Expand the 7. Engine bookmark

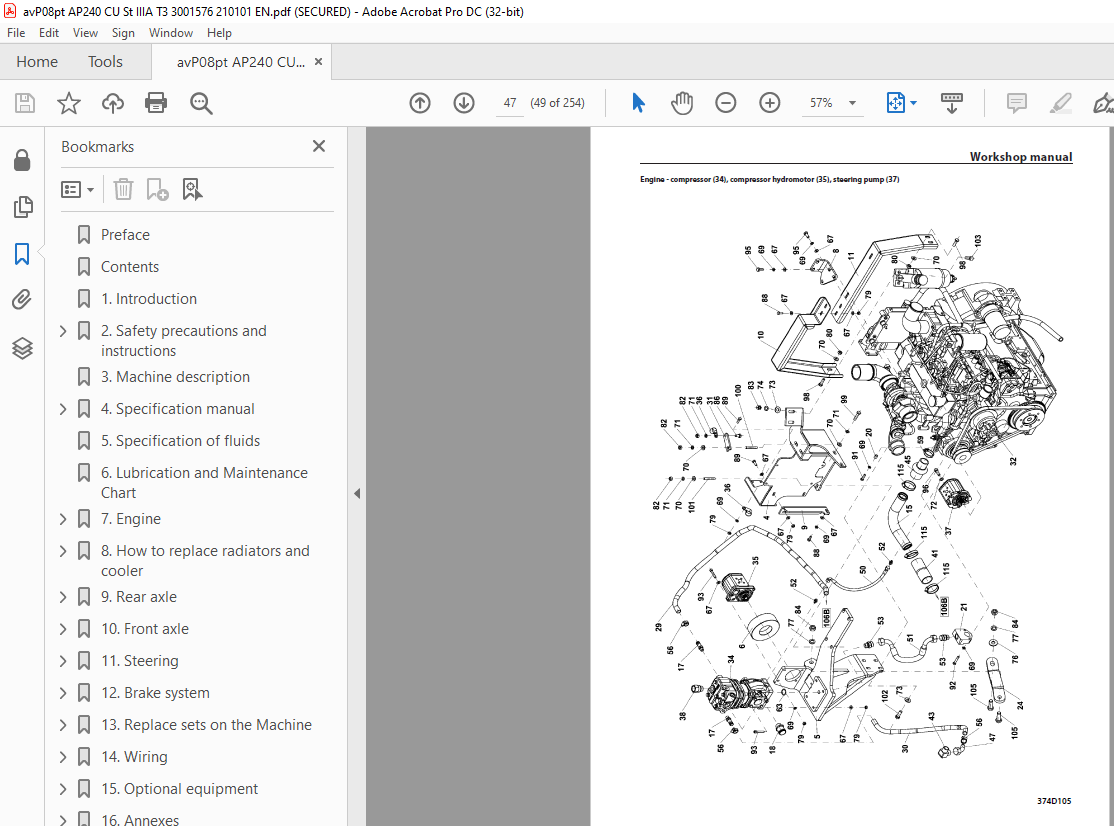tap(63, 519)
